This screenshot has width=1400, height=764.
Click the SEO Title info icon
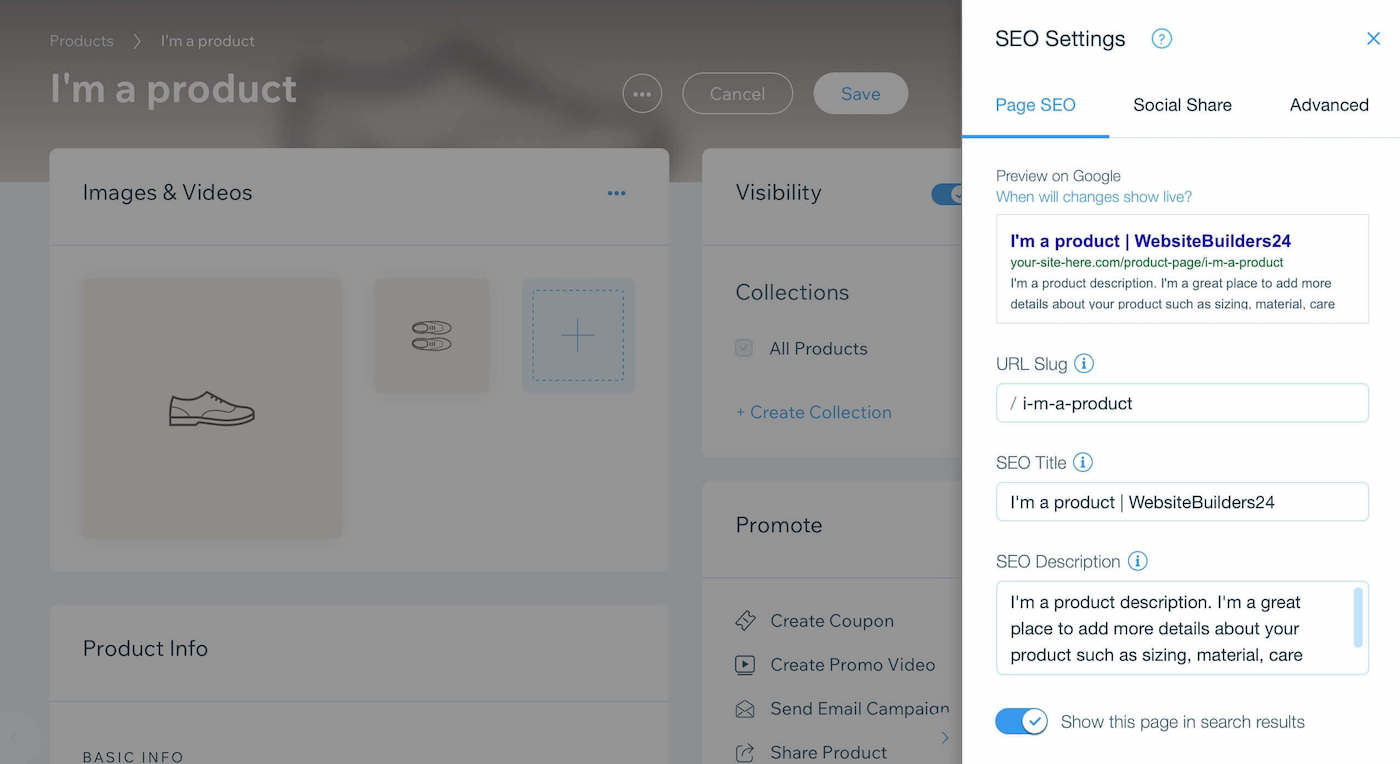1083,463
